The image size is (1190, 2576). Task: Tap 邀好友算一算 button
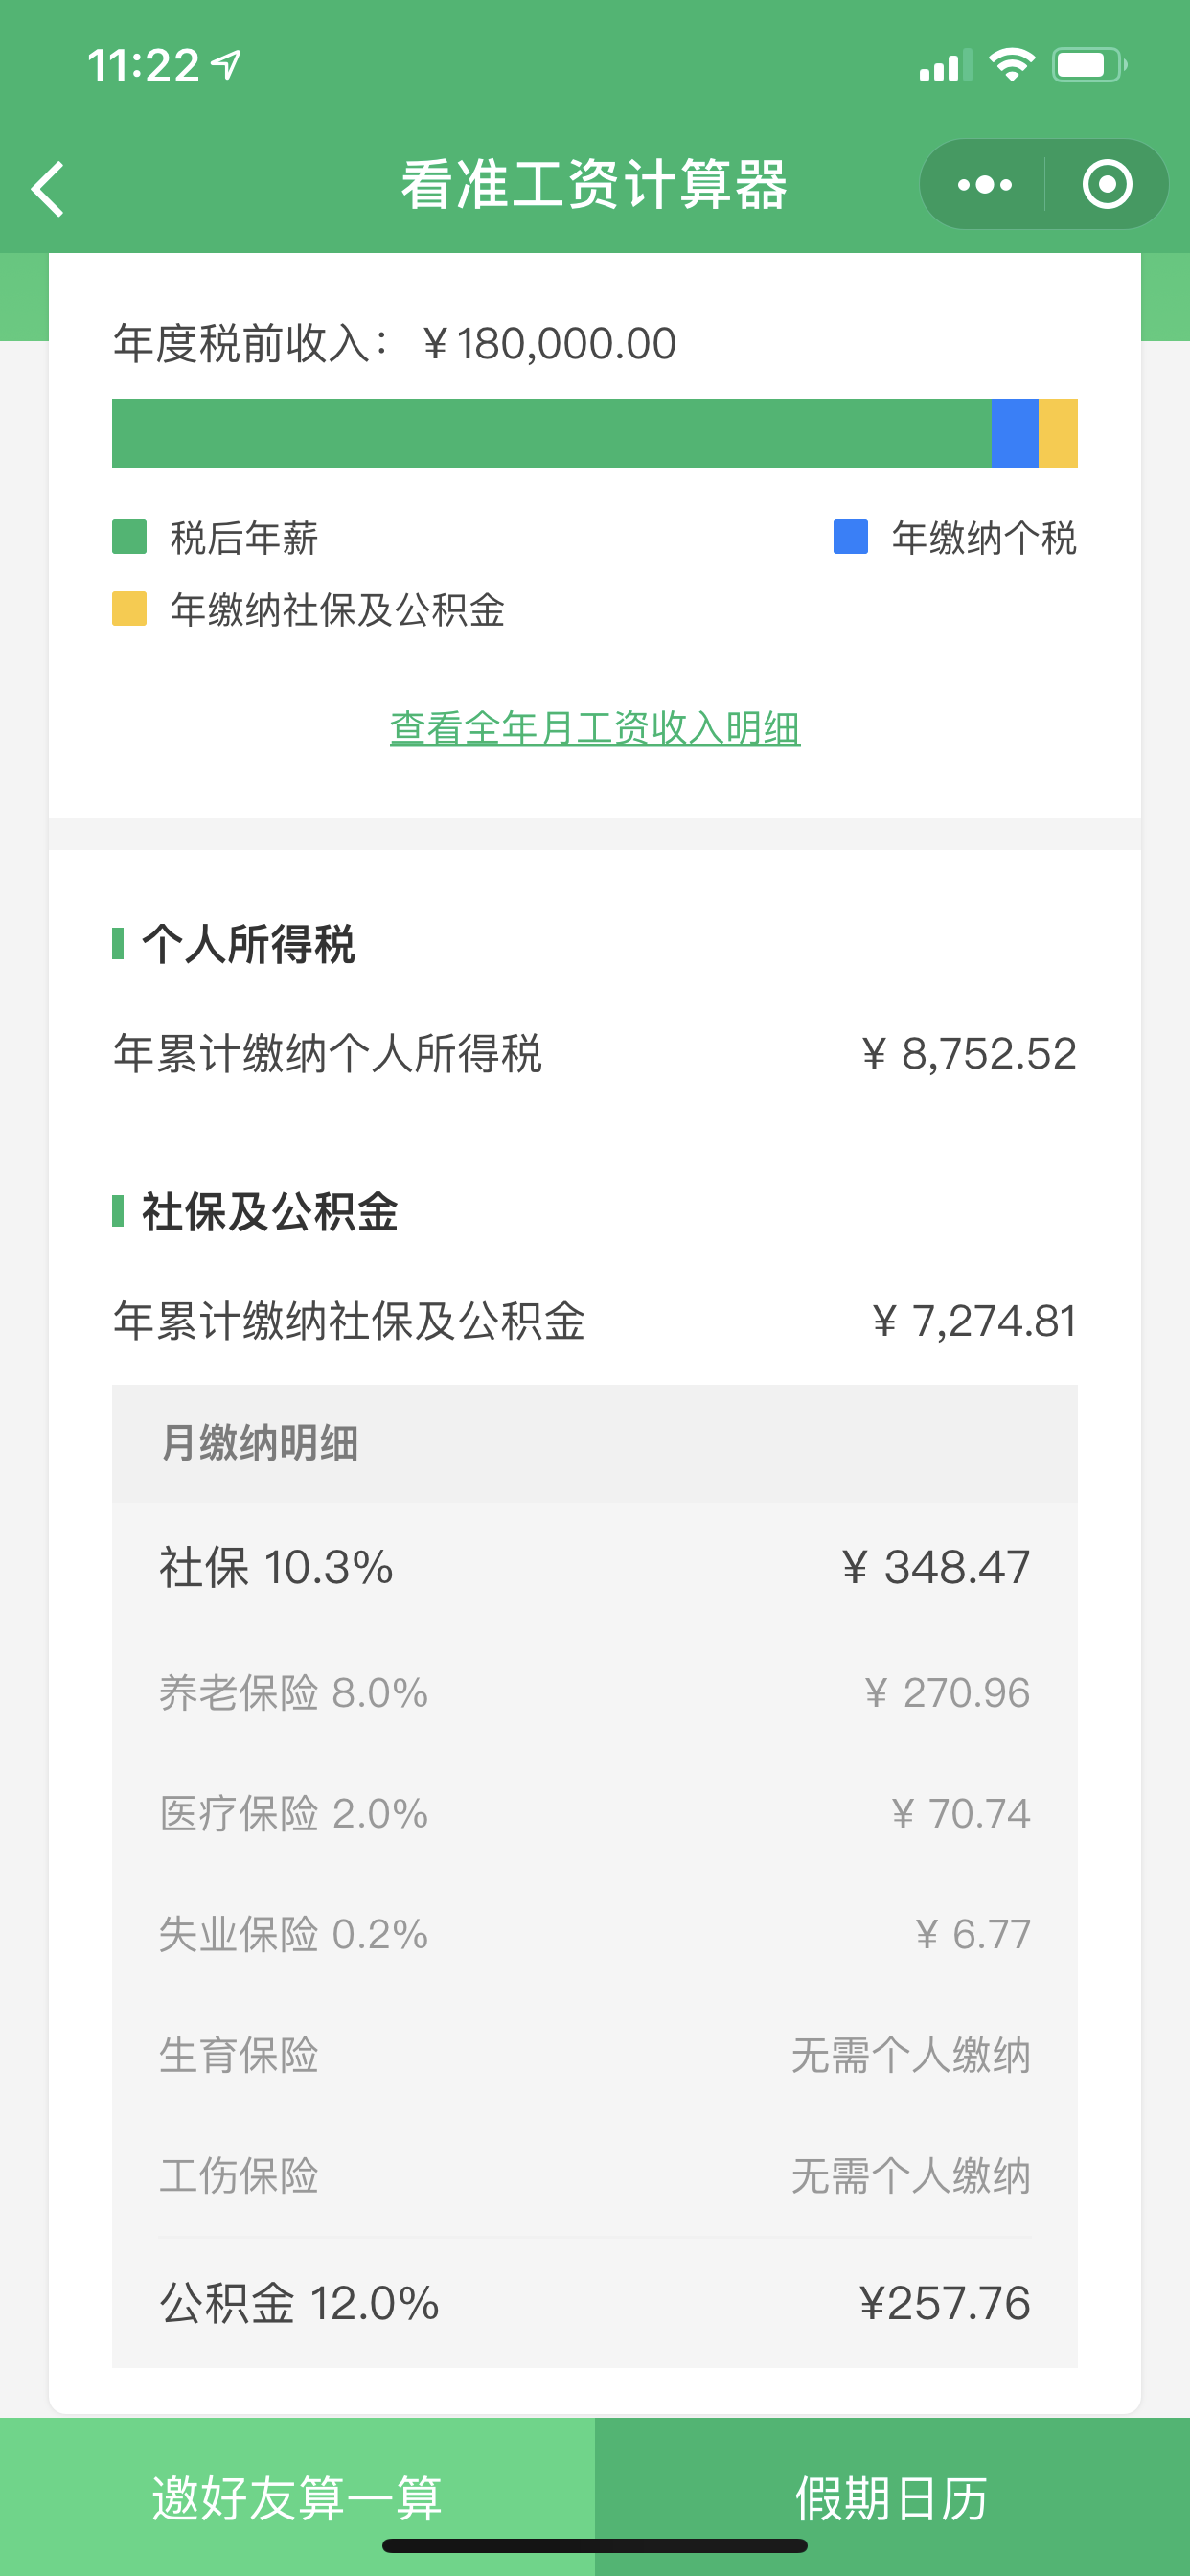(x=297, y=2497)
